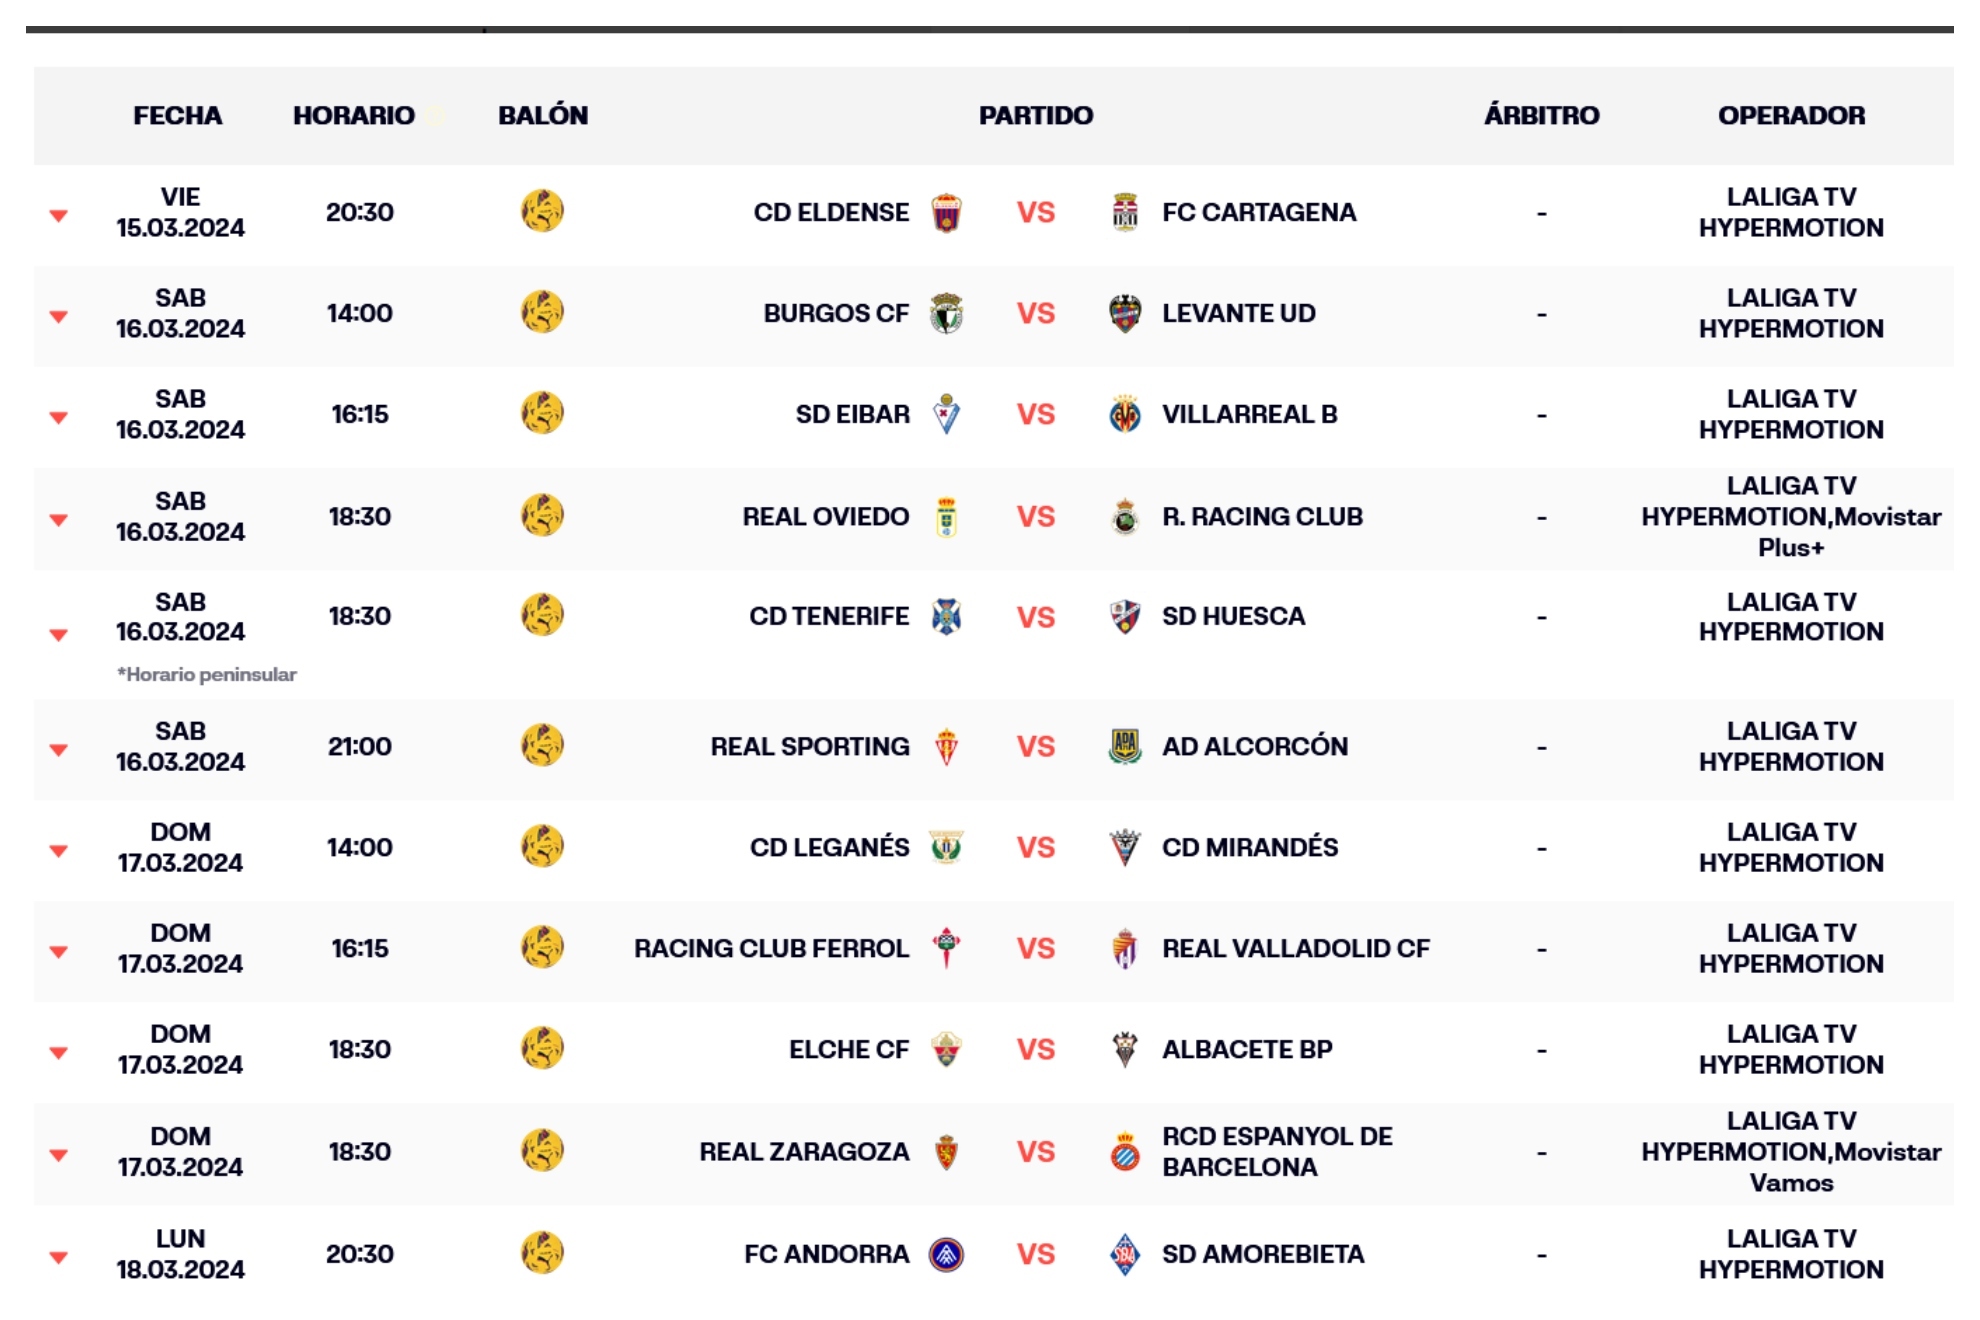This screenshot has height=1320, width=1980.
Task: Click the FC Andorra club crest
Action: pos(946,1254)
